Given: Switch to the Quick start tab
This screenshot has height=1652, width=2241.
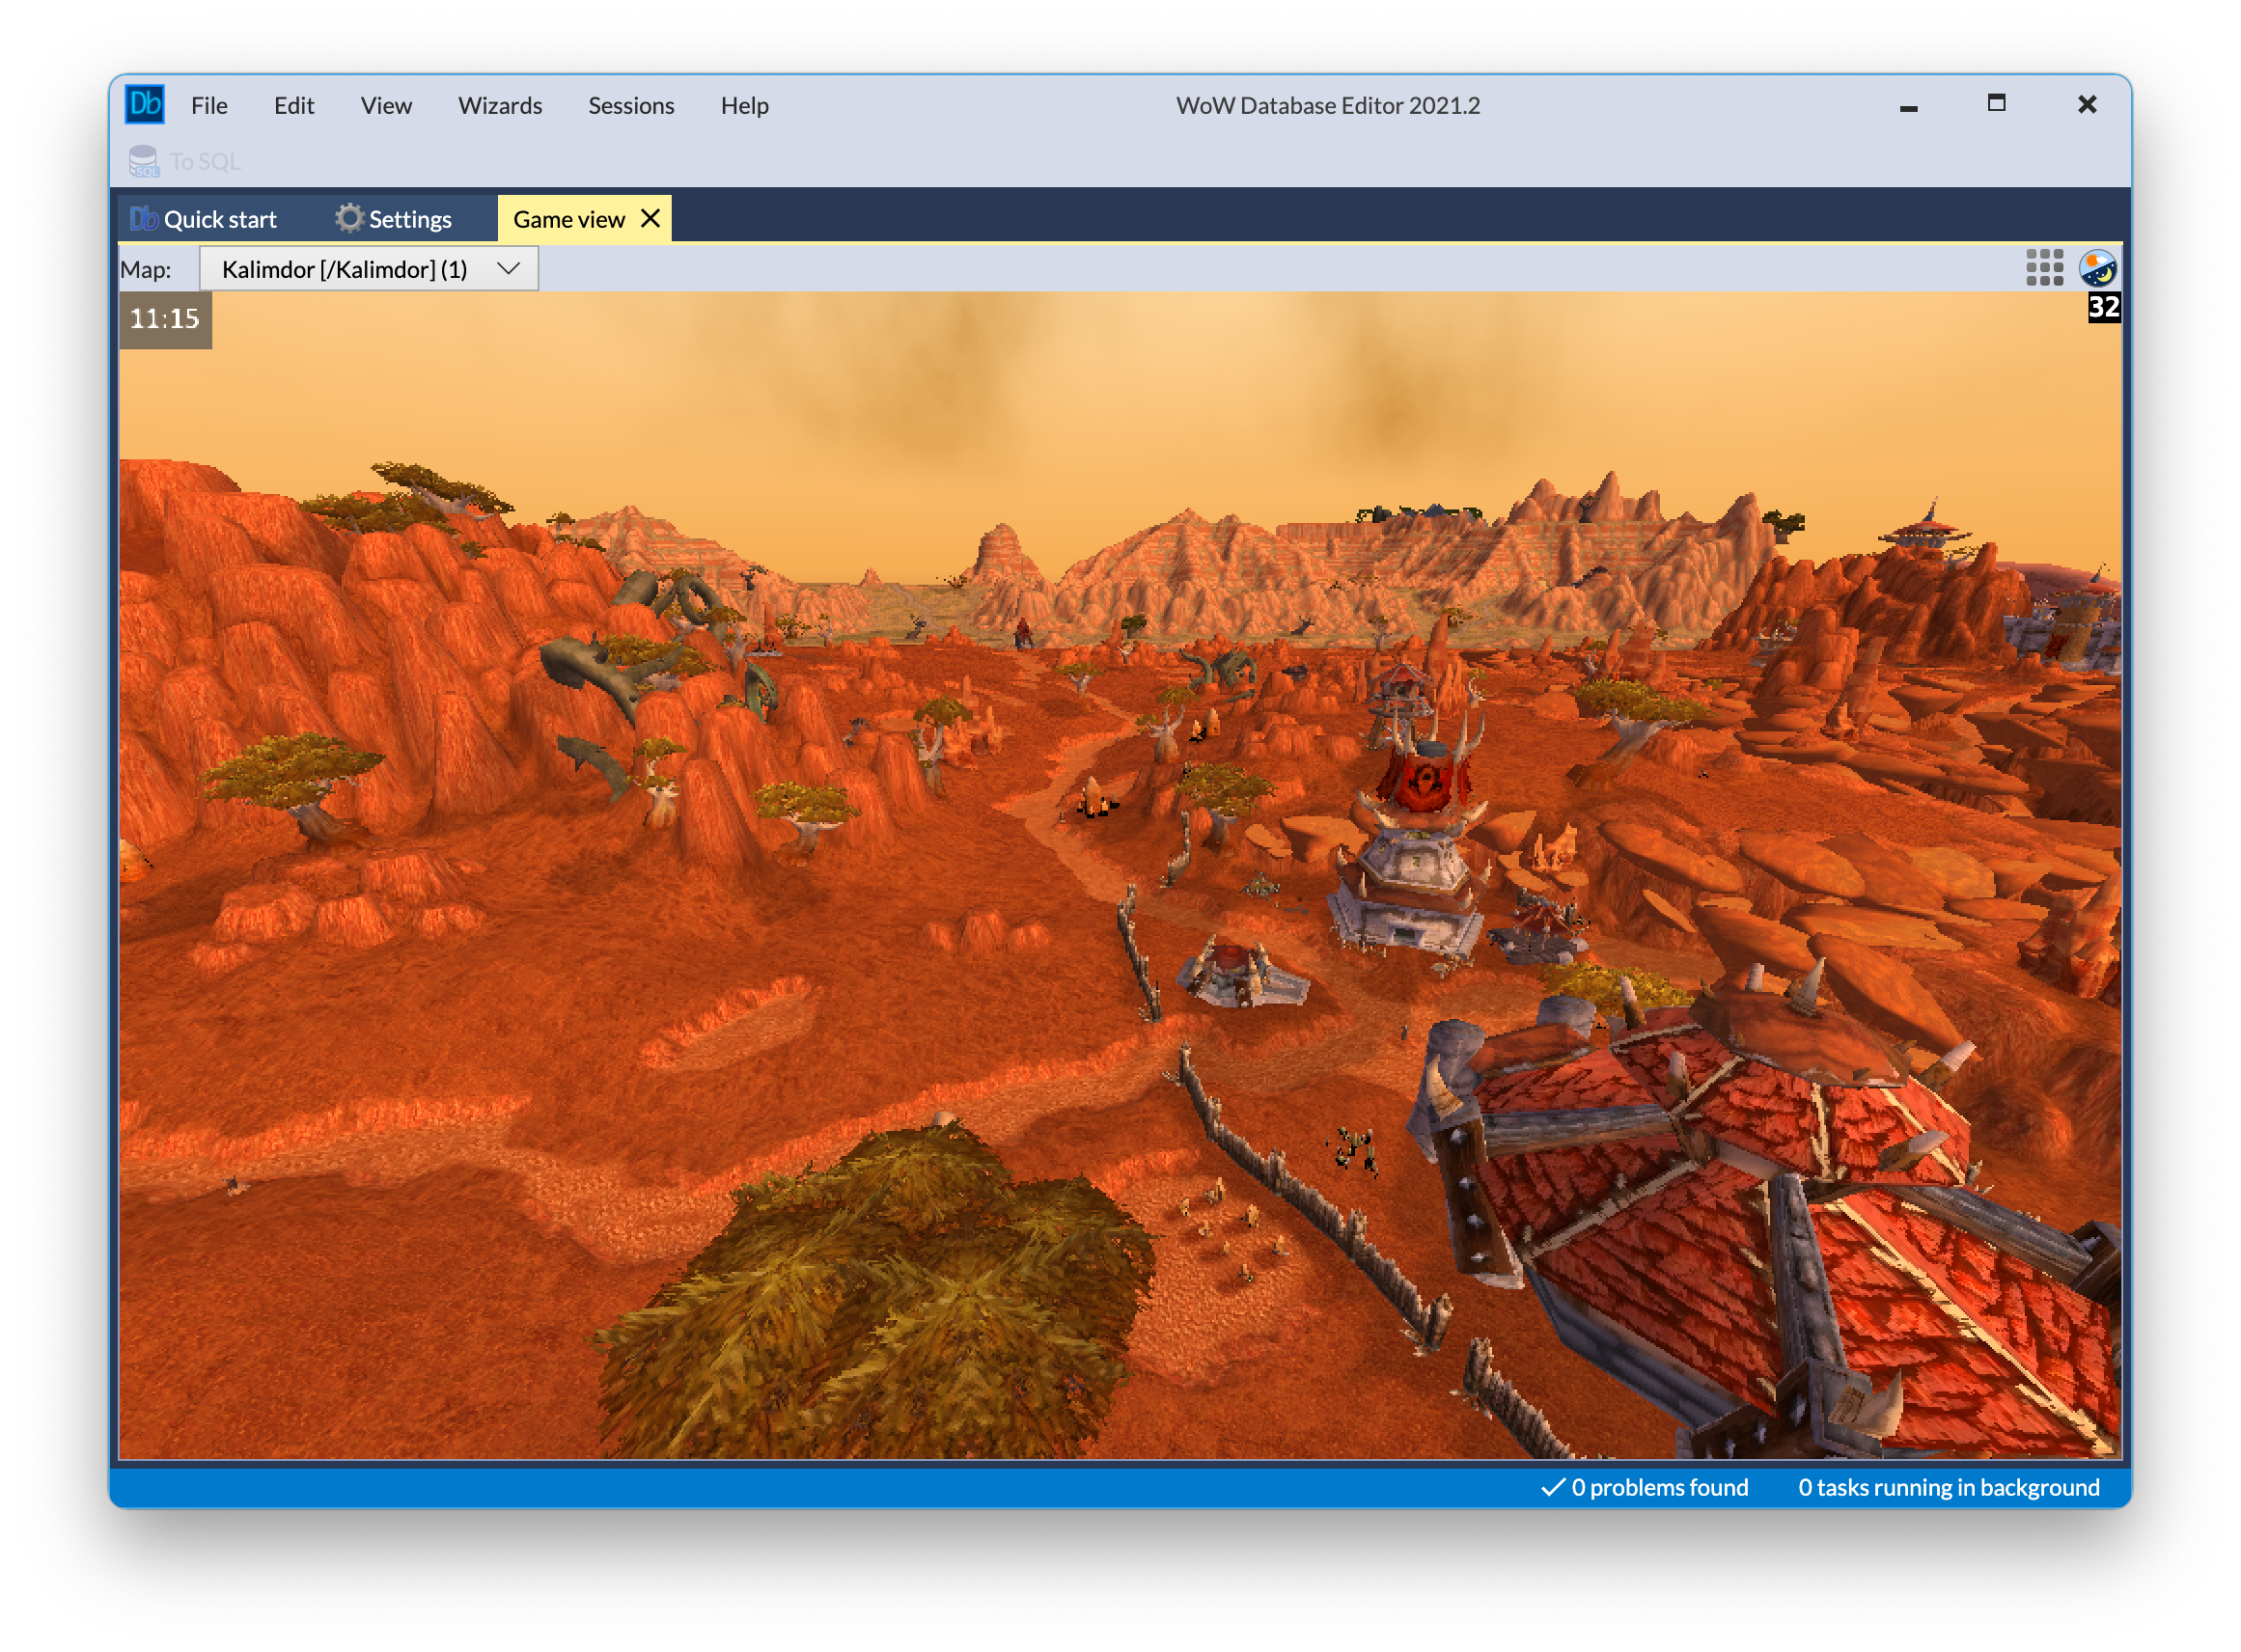Looking at the screenshot, I should point(219,219).
